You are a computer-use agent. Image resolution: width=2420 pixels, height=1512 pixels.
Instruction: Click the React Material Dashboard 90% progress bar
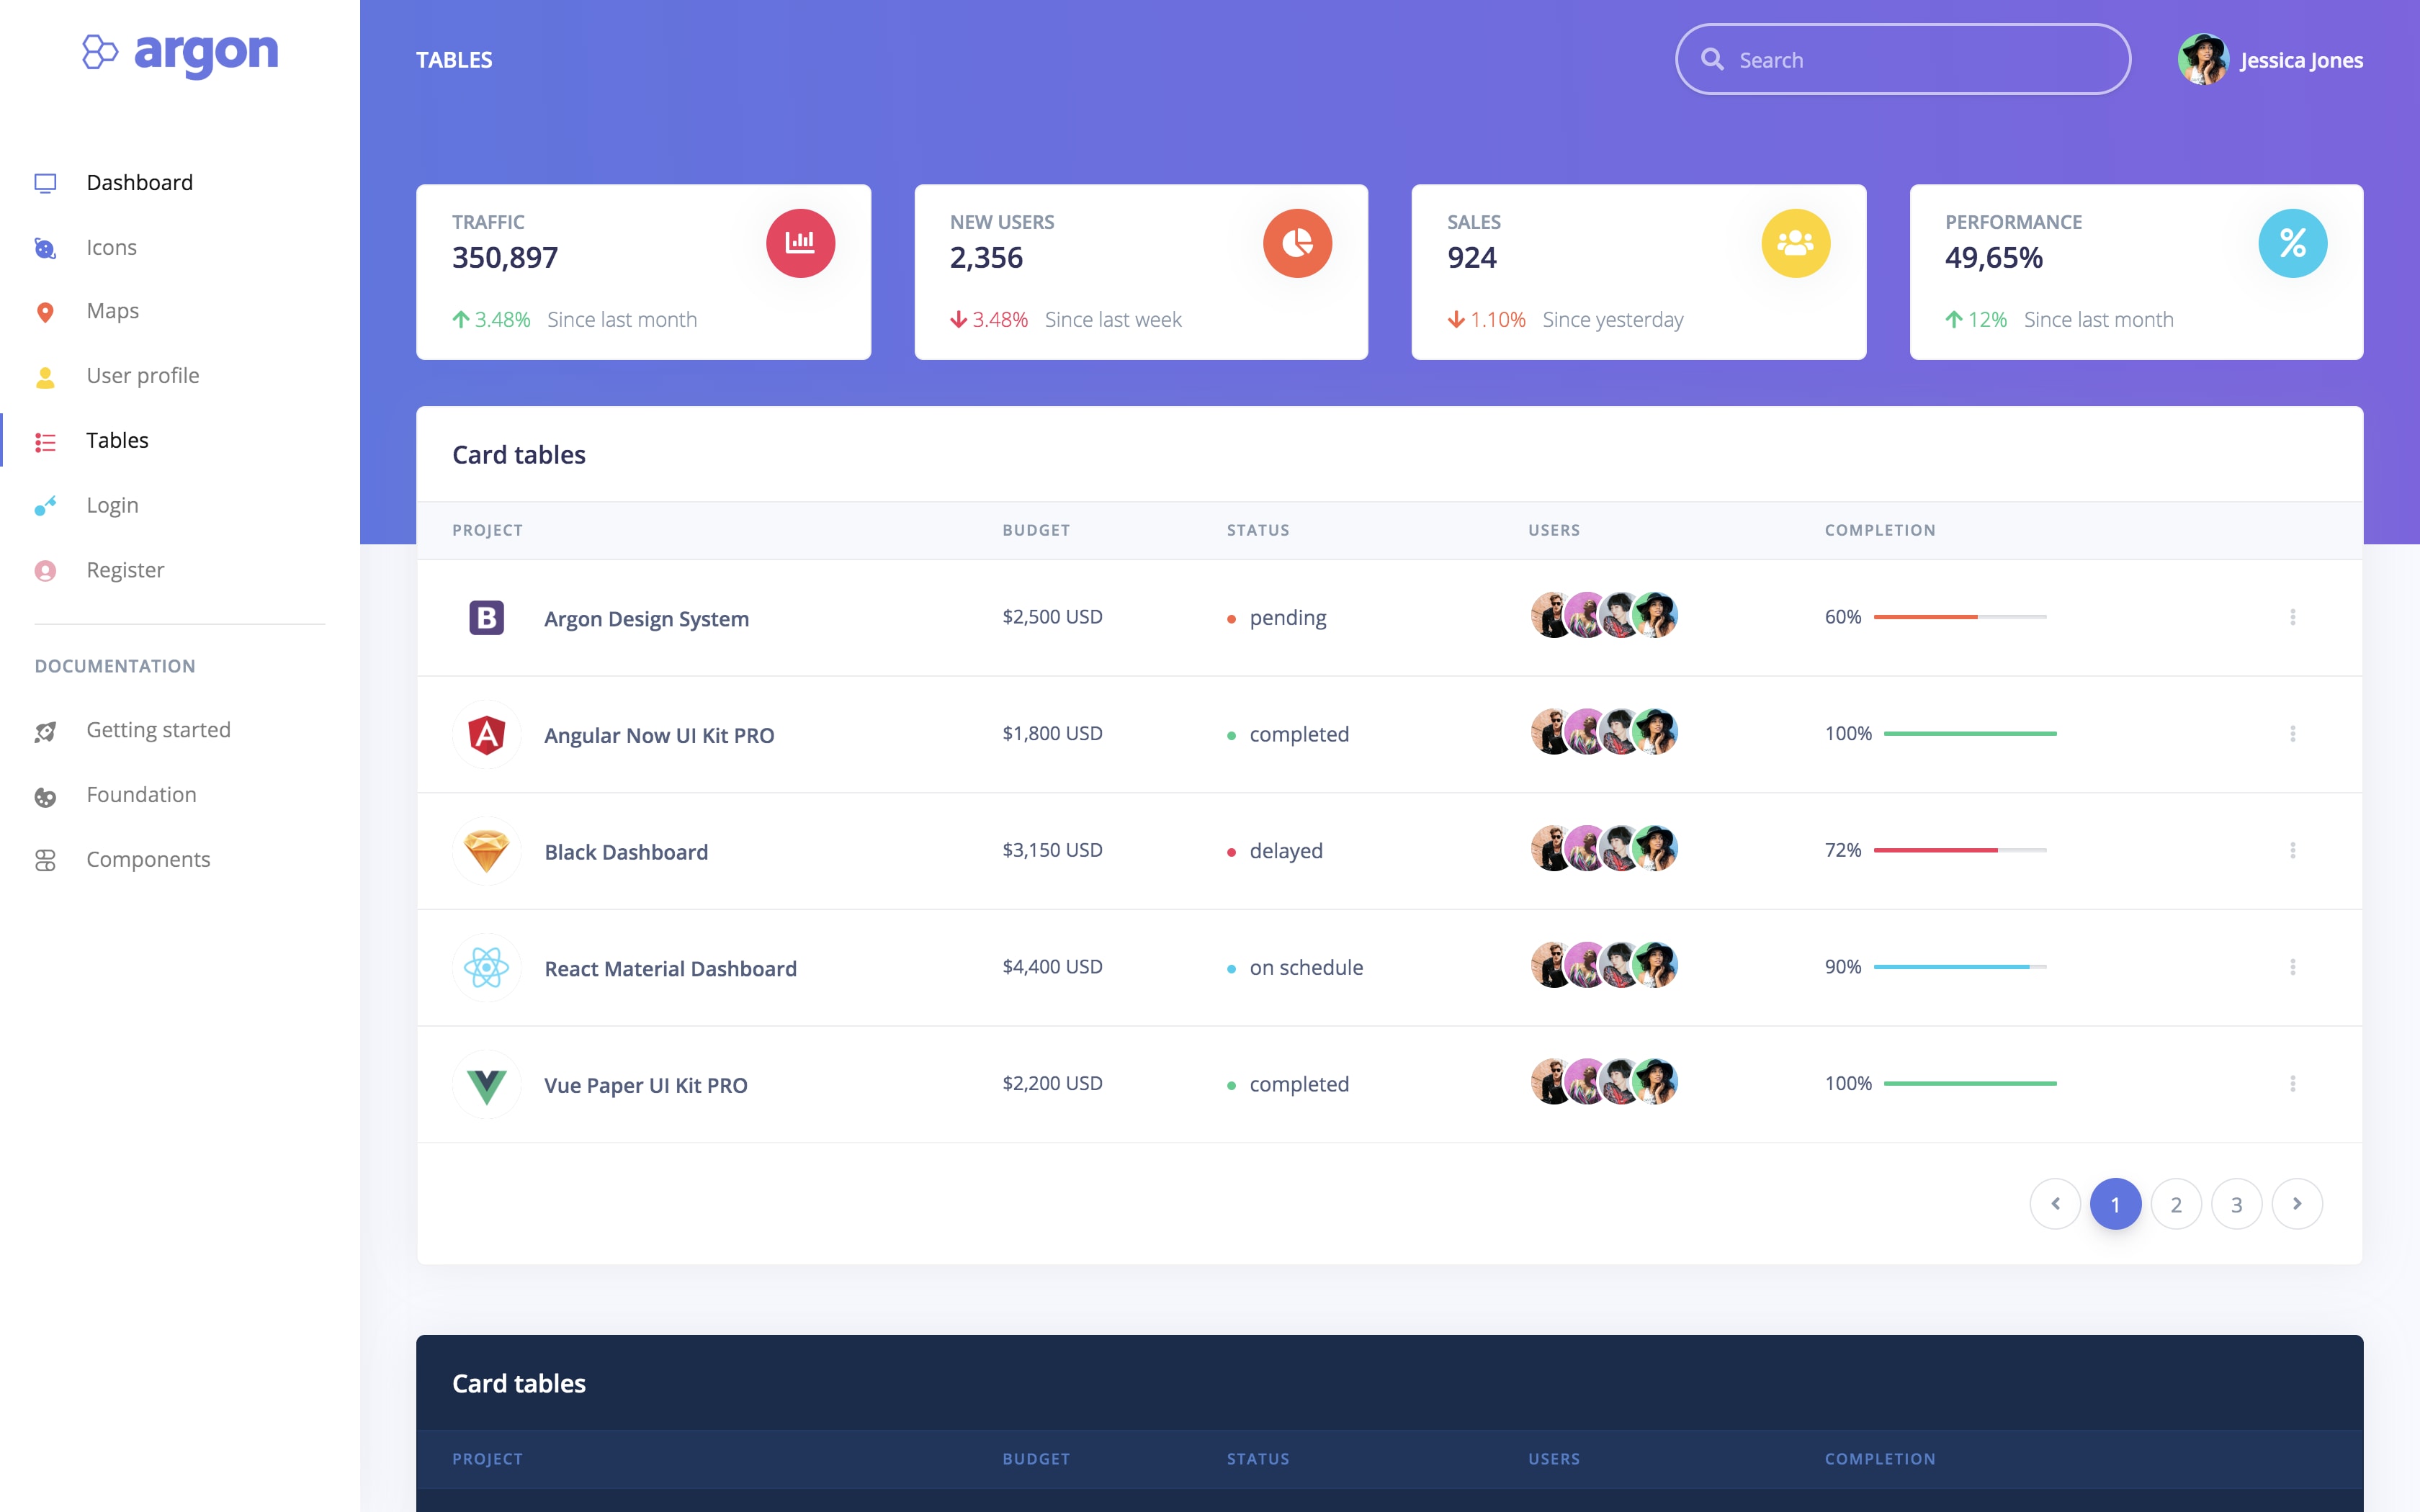click(1959, 967)
